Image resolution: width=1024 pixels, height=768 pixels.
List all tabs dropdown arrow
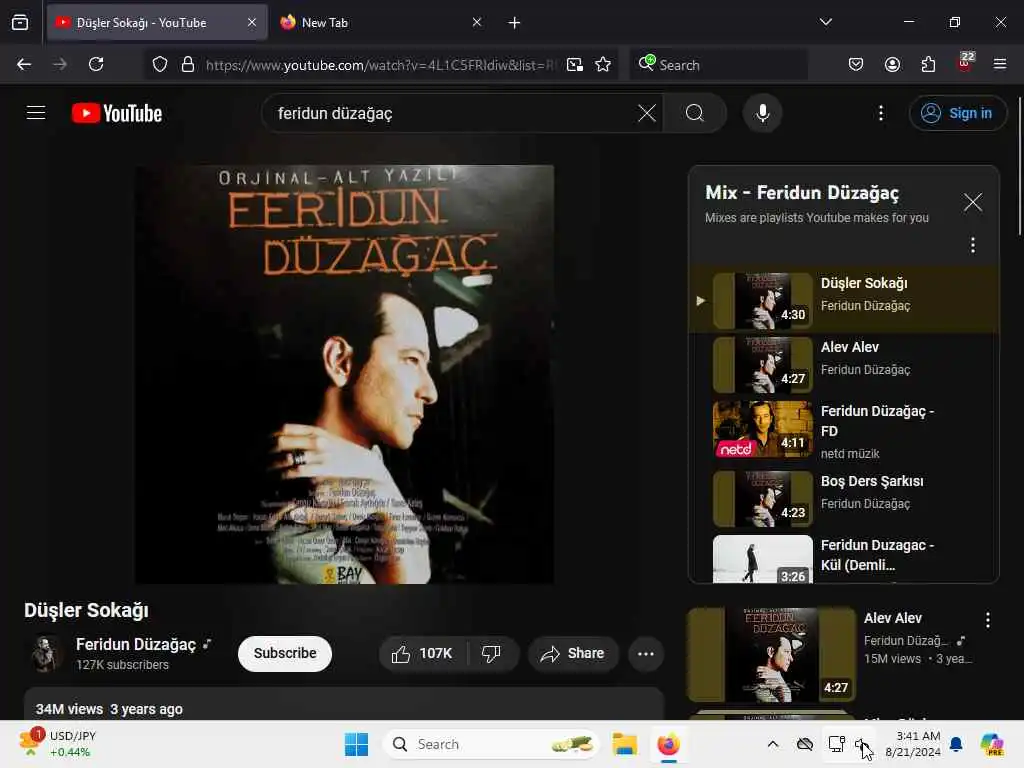[x=825, y=22]
